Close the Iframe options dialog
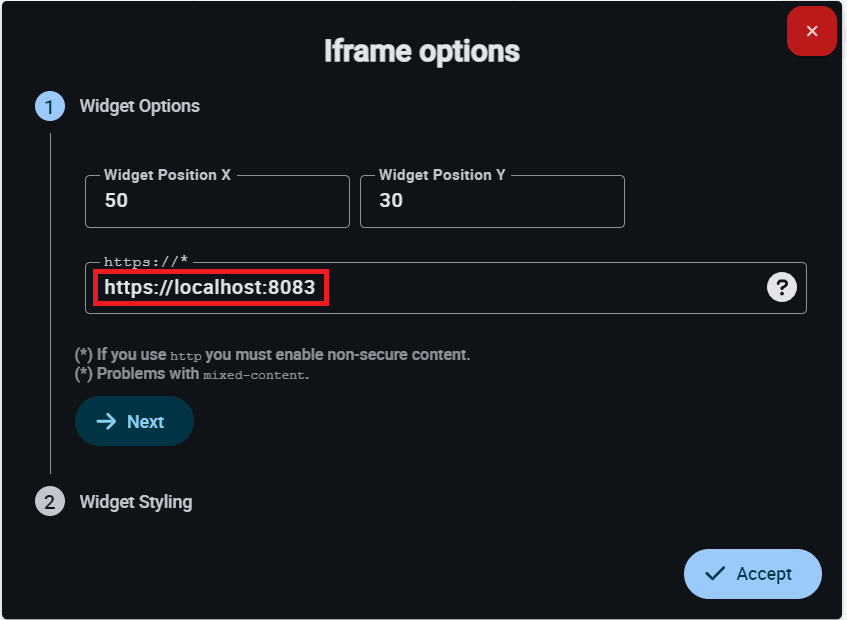Viewport: 847px width, 620px height. (x=811, y=31)
